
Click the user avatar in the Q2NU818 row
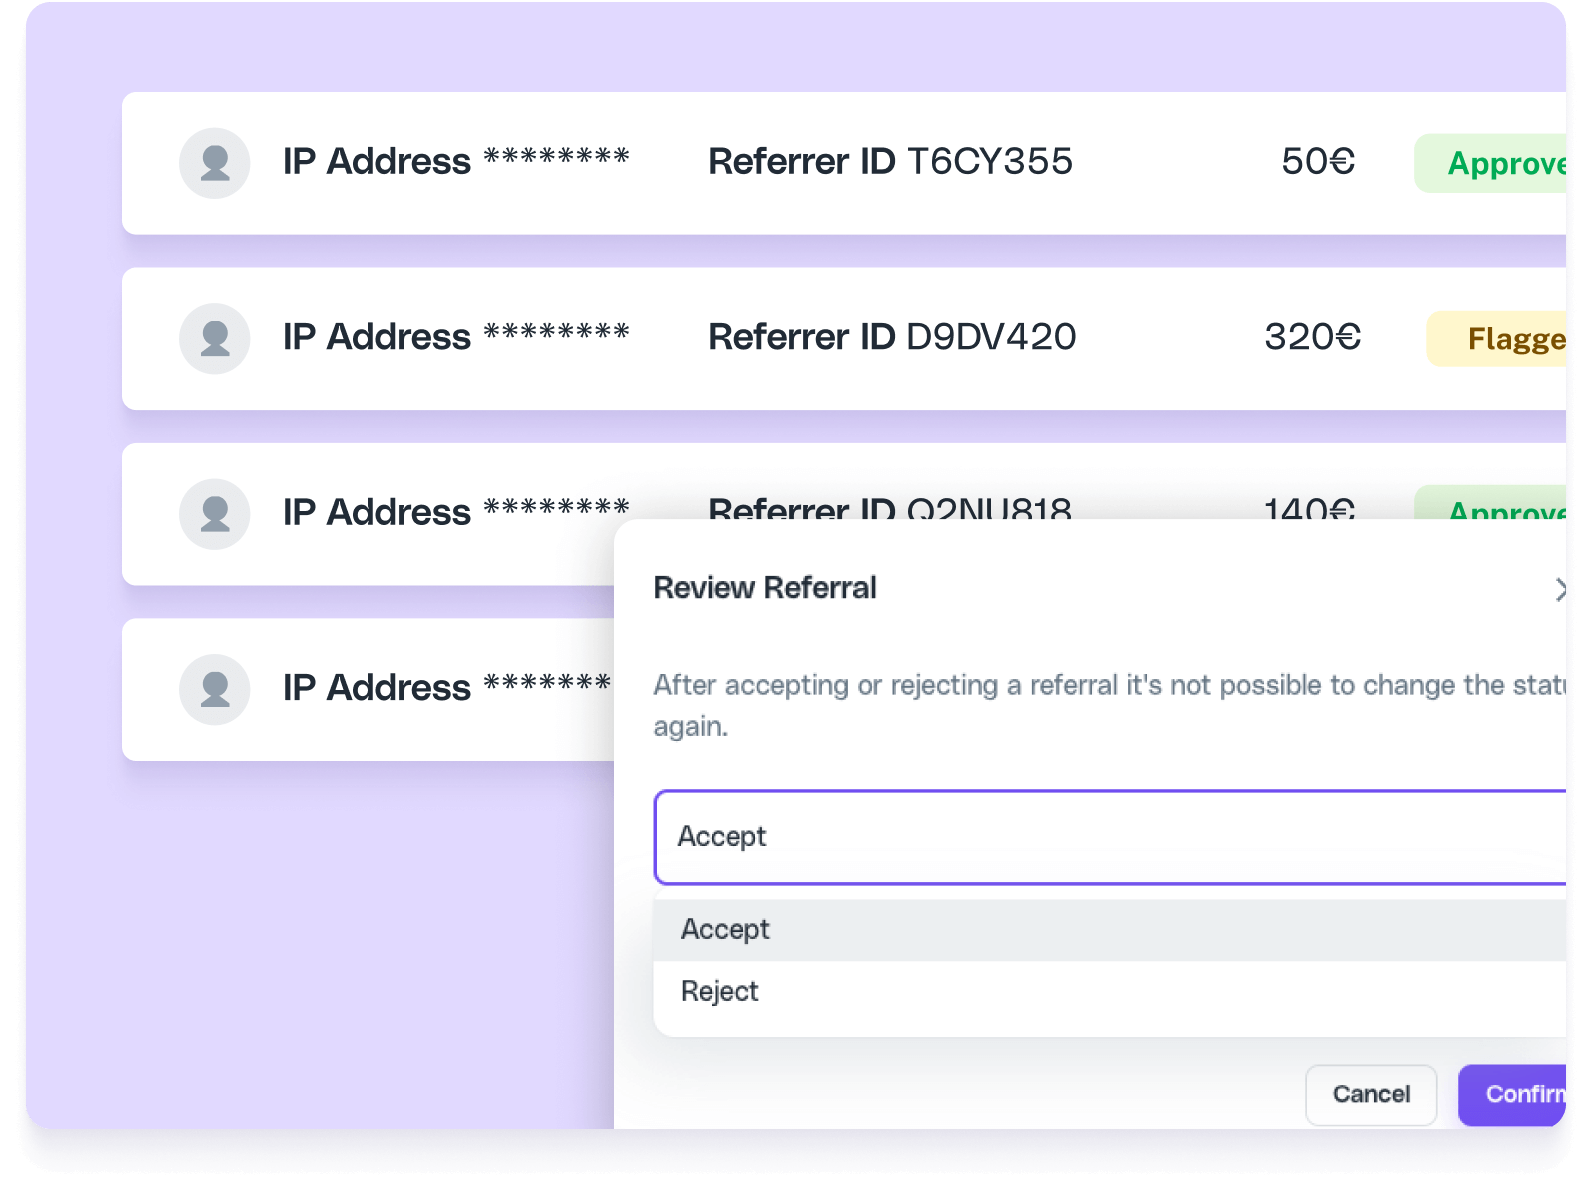tap(214, 514)
